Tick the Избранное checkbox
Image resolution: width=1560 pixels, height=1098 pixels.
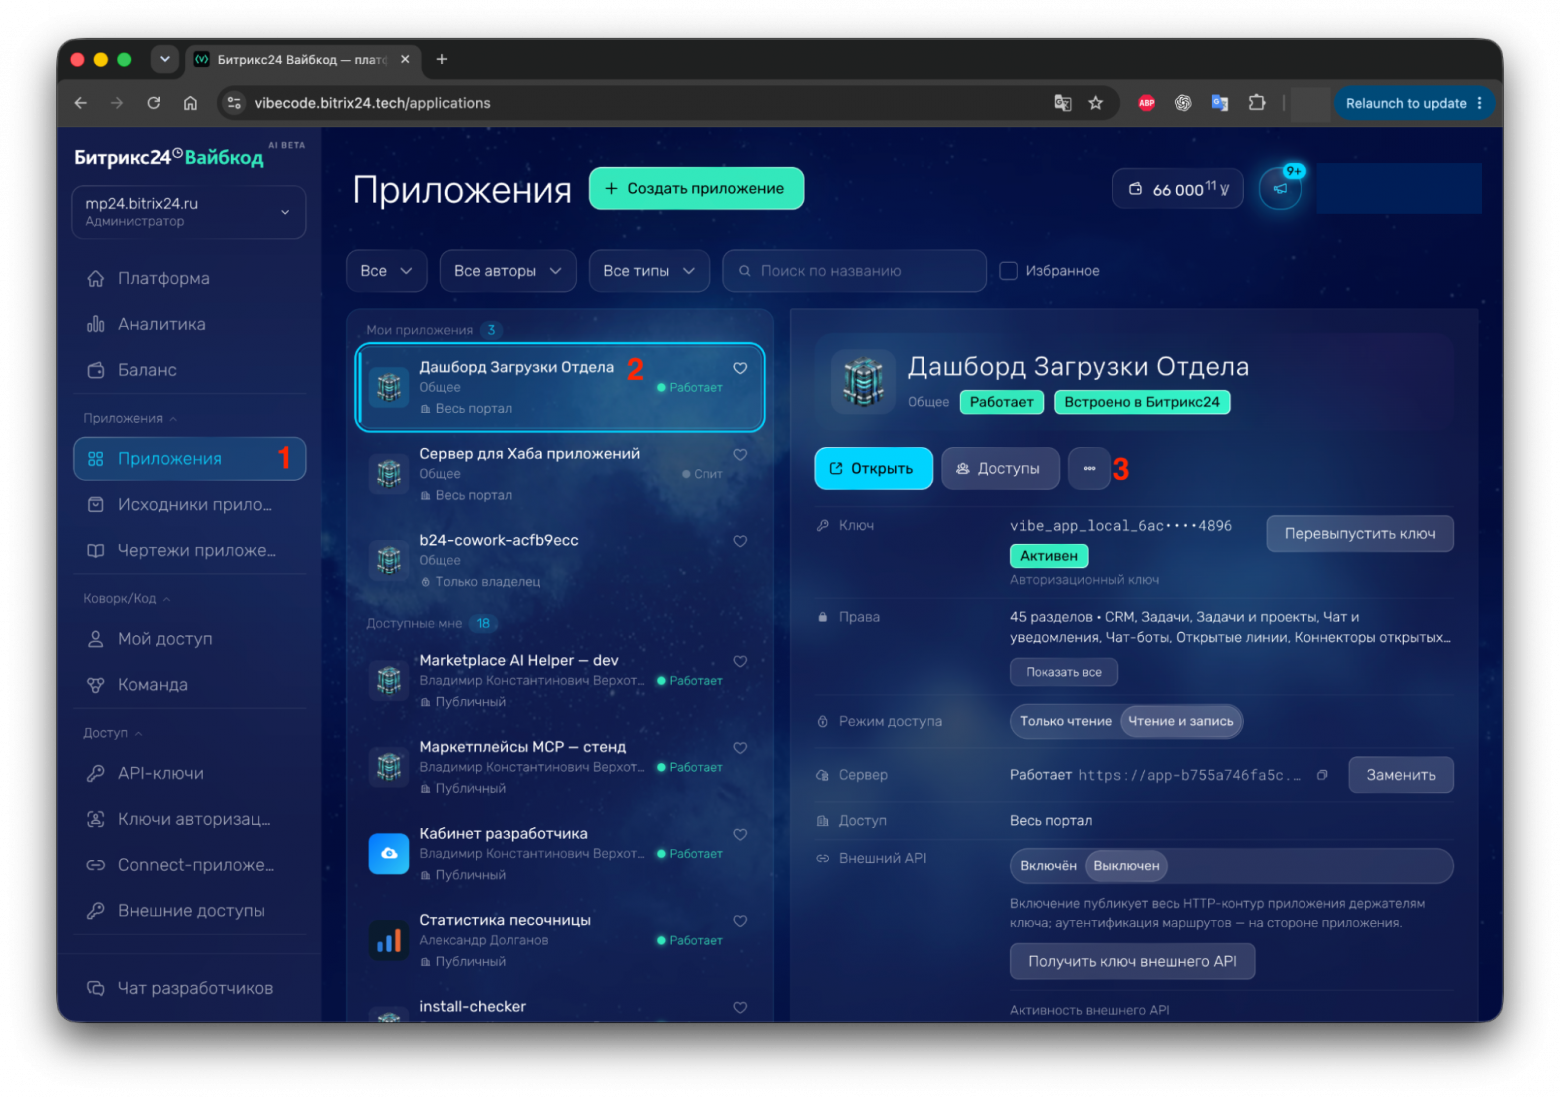point(1009,271)
